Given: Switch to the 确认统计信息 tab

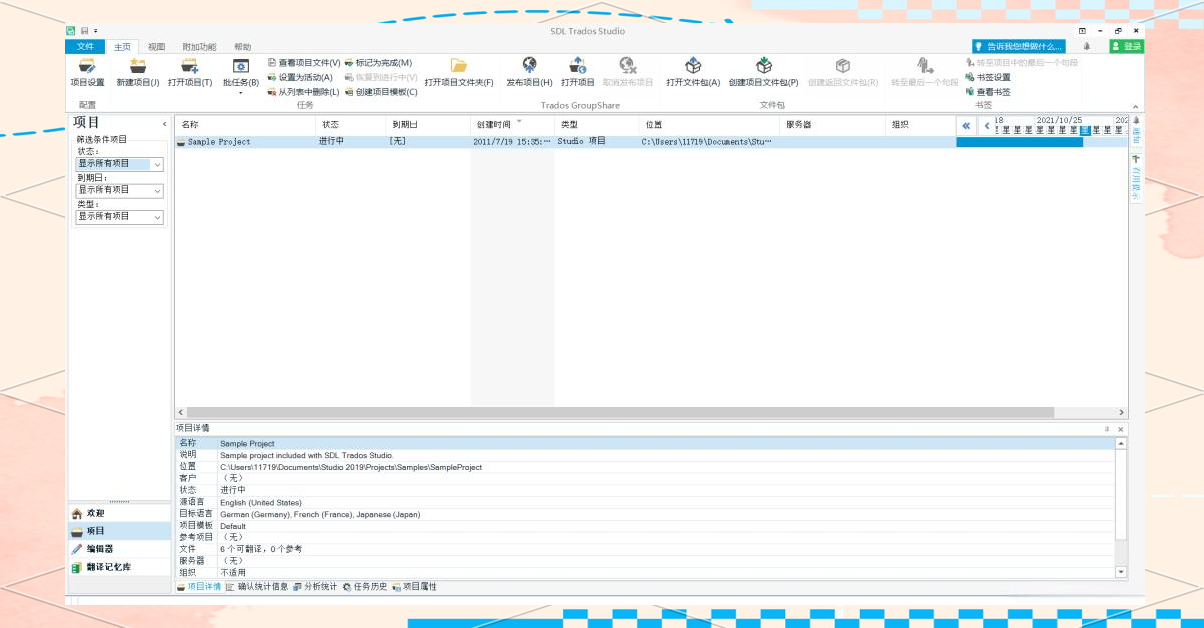Looking at the screenshot, I should tap(257, 587).
